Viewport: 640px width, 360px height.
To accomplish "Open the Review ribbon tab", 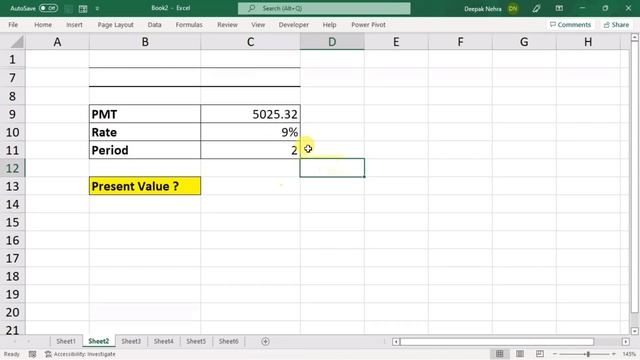I will tap(227, 25).
